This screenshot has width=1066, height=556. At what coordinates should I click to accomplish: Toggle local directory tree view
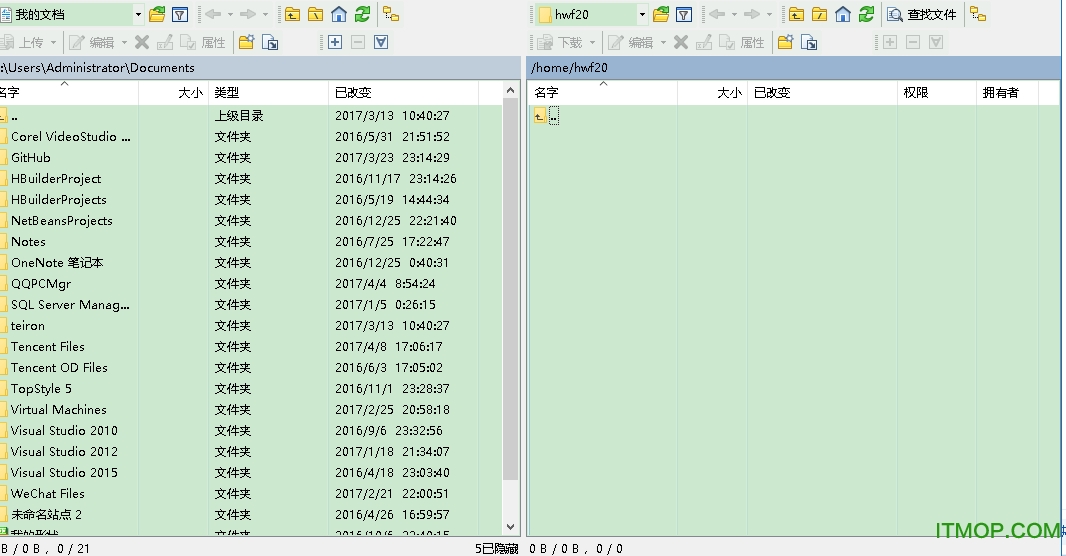(x=391, y=14)
